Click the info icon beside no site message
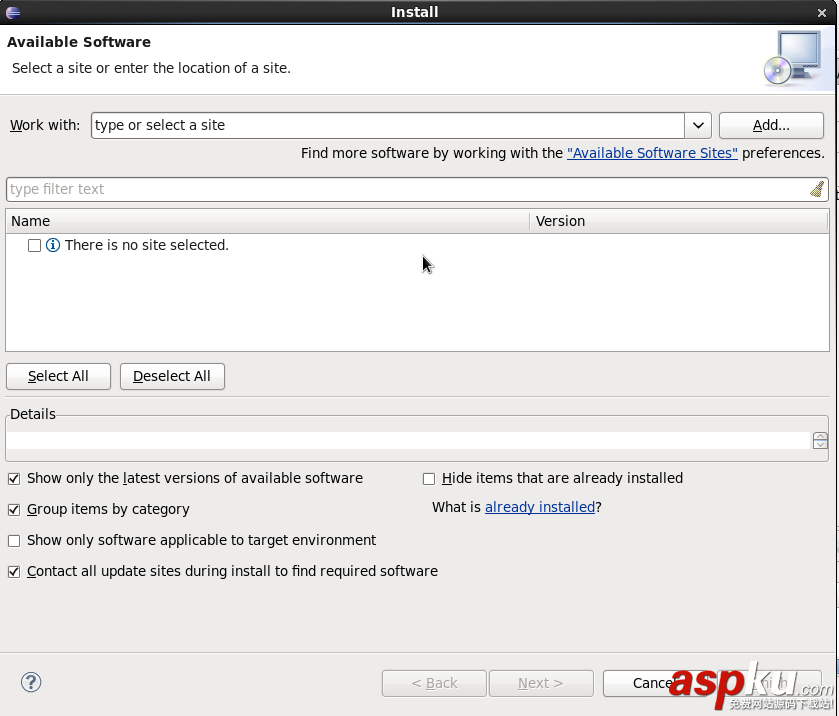The image size is (839, 716). pos(52,245)
